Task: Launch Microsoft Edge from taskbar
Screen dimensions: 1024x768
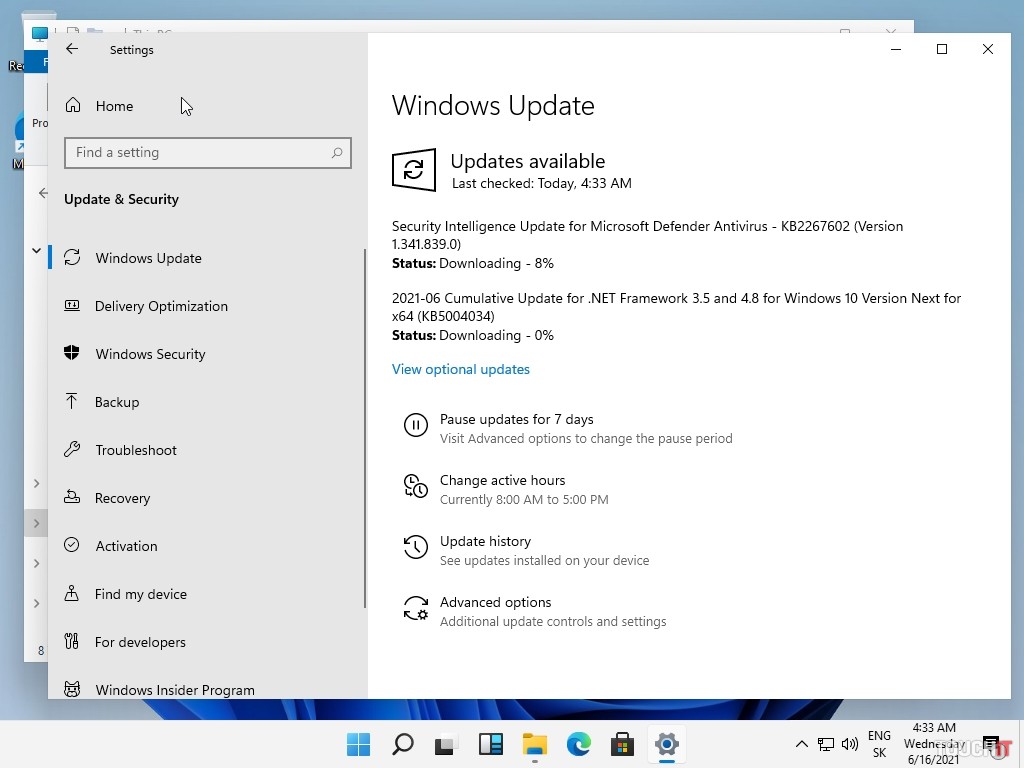Action: (x=578, y=744)
